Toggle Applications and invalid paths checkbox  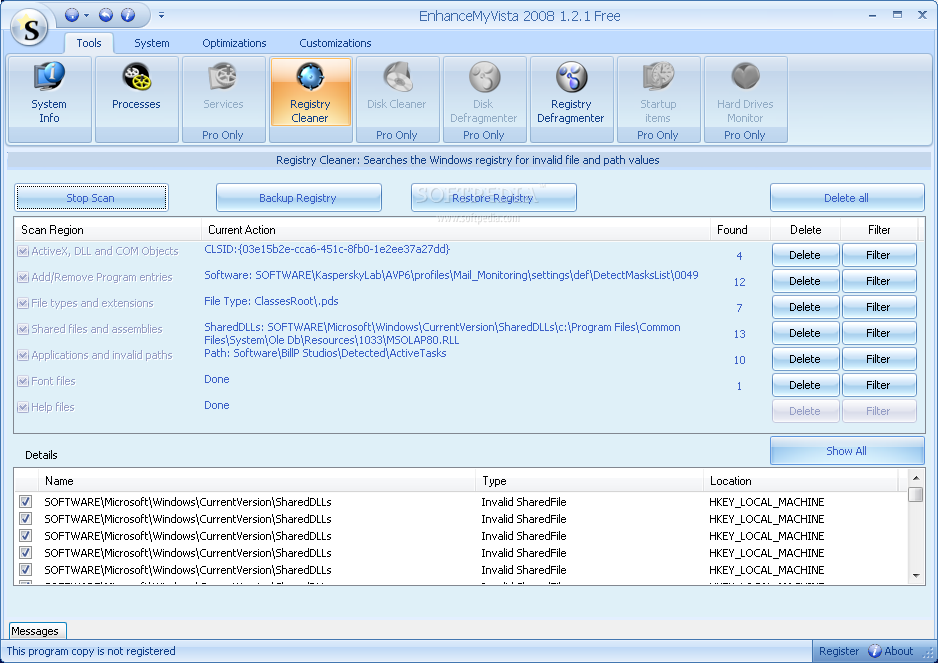[x=23, y=355]
